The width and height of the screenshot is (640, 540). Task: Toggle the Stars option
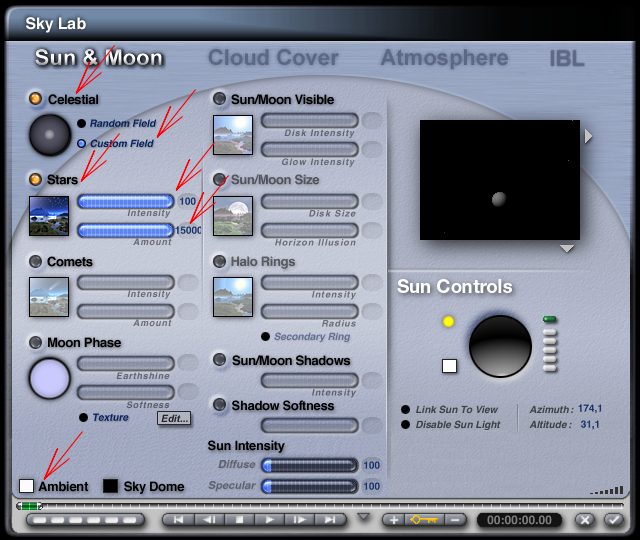[36, 179]
